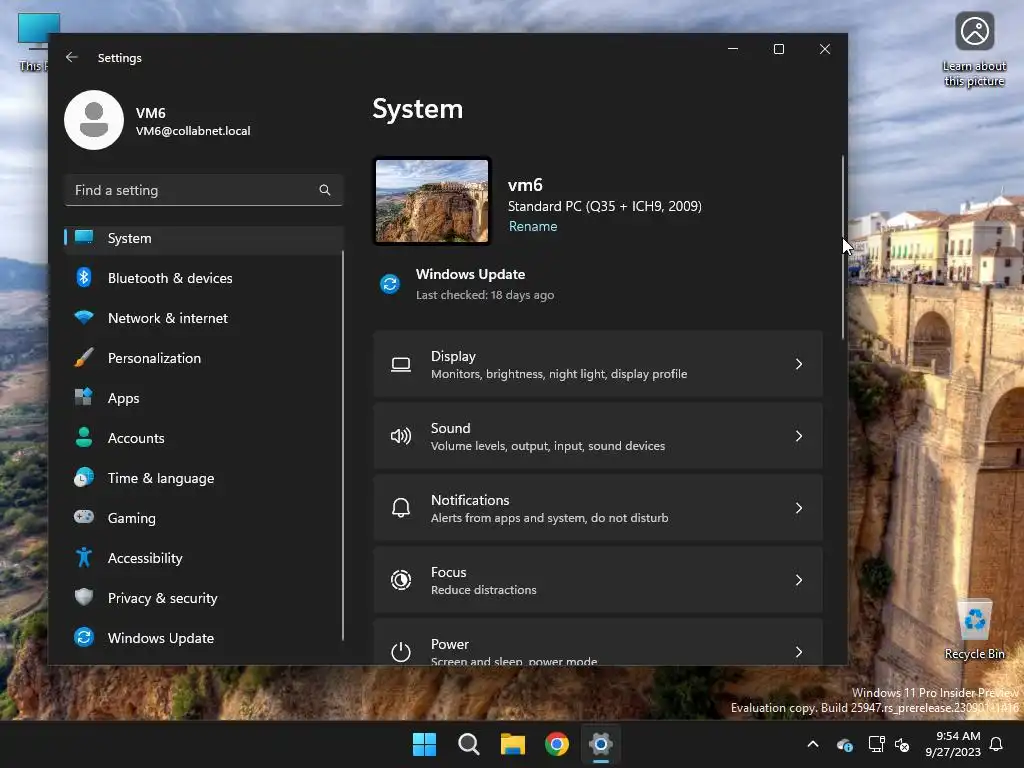Click the search magnifier in Find a setting
Viewport: 1024px width, 768px height.
click(x=325, y=190)
